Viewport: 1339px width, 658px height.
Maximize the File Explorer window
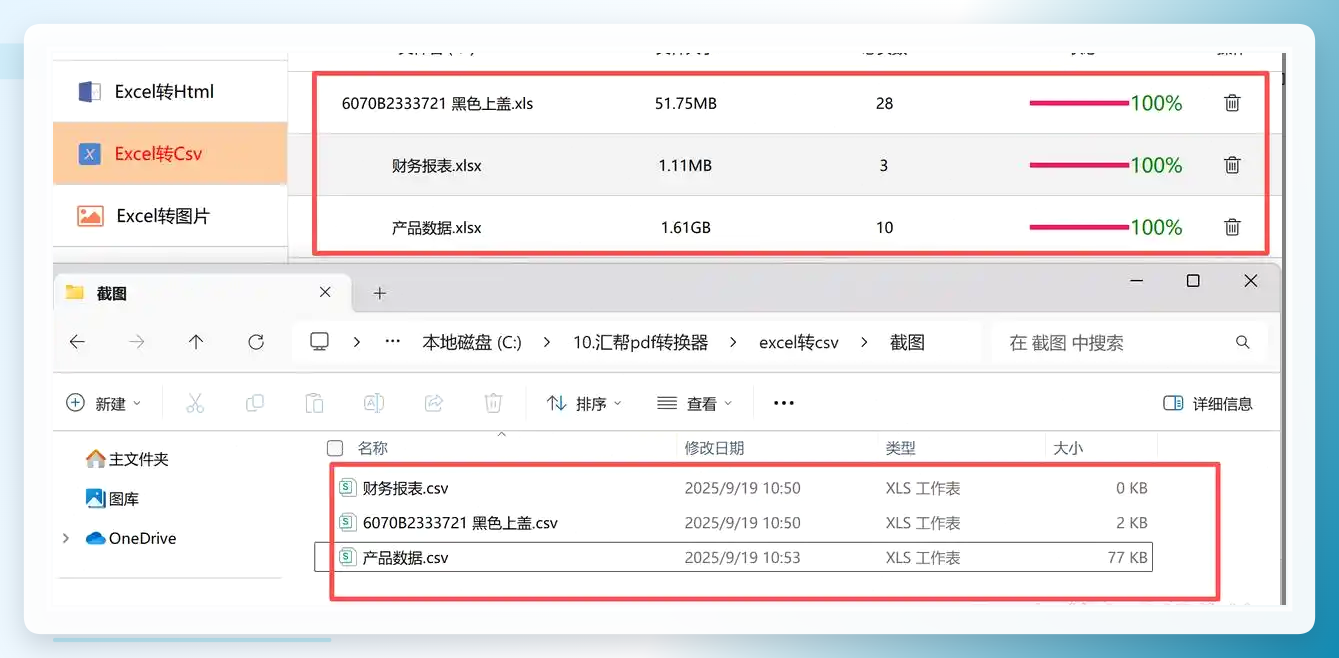[x=1192, y=281]
